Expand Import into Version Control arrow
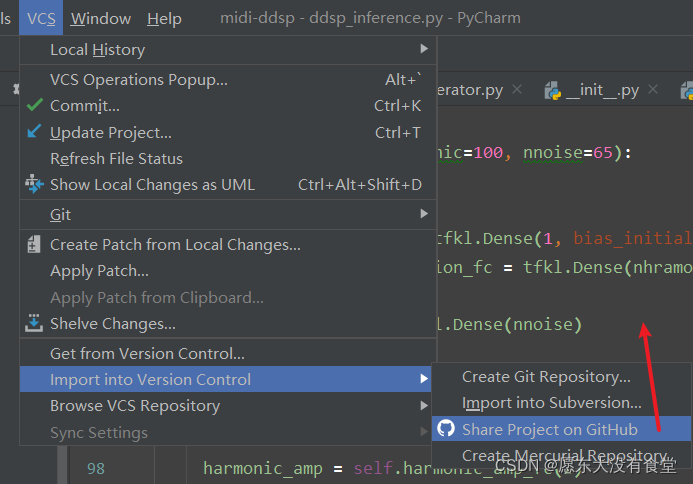693x484 pixels. click(424, 379)
